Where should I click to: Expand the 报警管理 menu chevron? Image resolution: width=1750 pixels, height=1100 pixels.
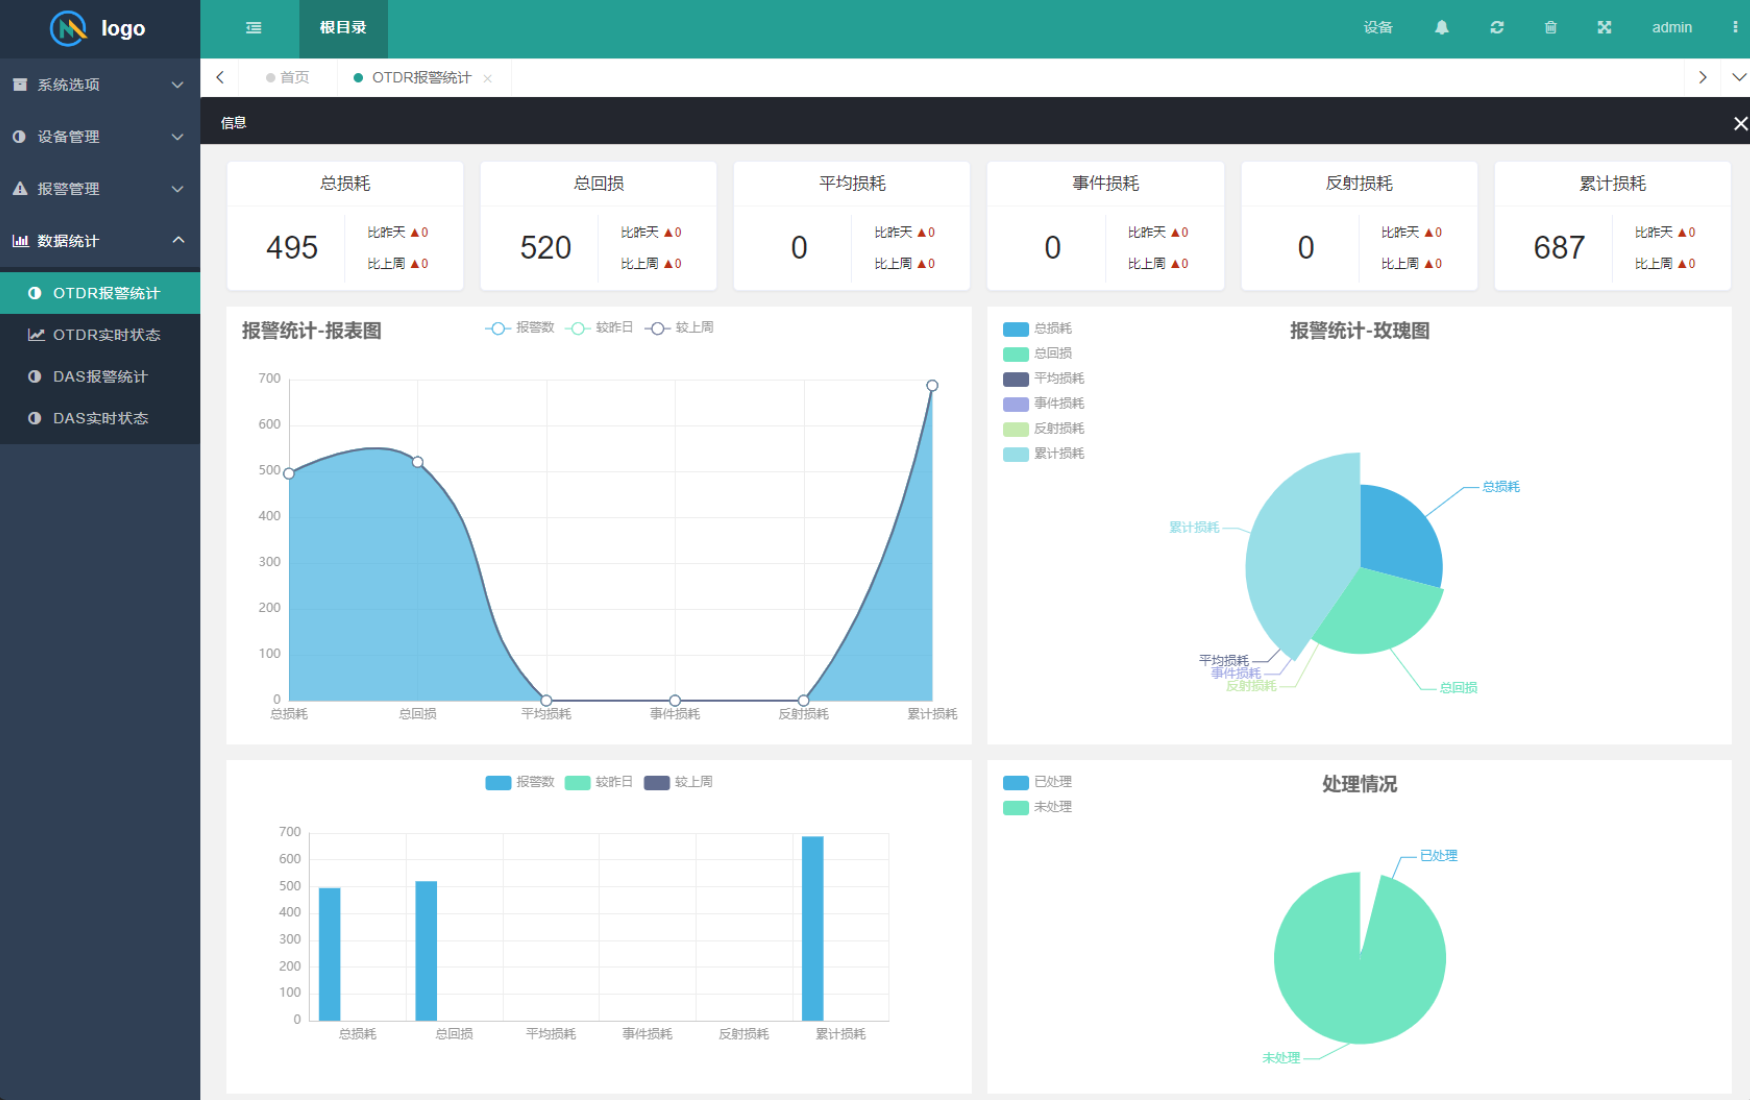click(x=177, y=189)
